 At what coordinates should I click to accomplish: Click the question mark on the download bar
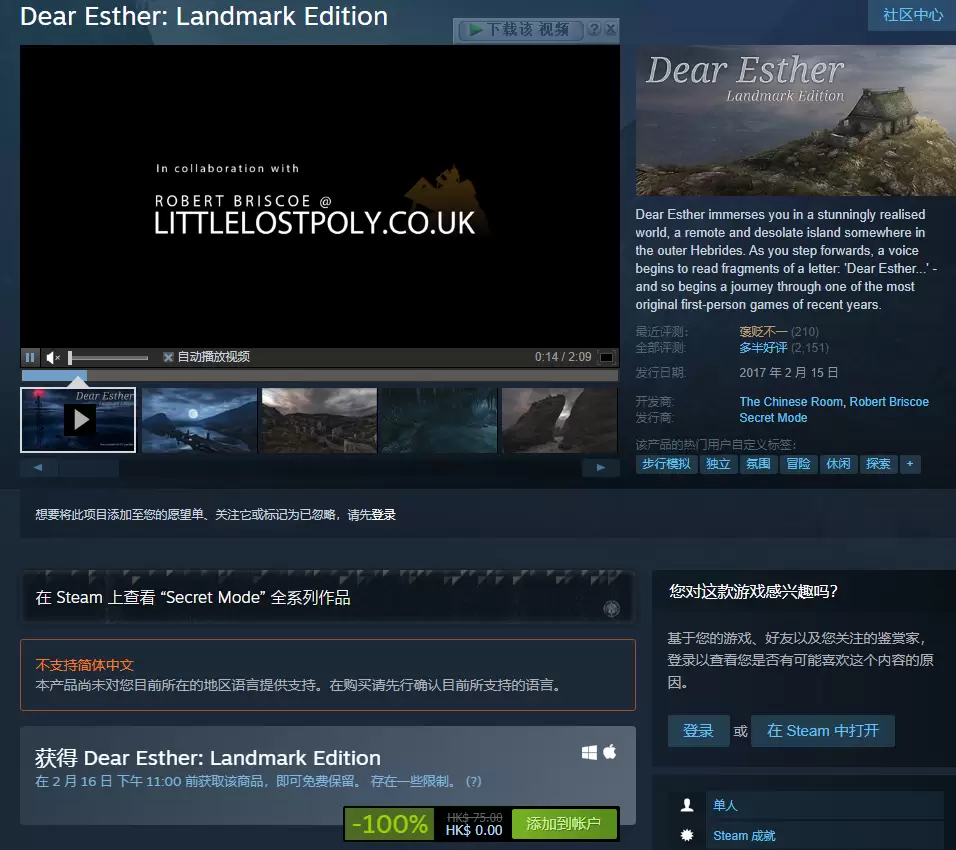pyautogui.click(x=594, y=29)
